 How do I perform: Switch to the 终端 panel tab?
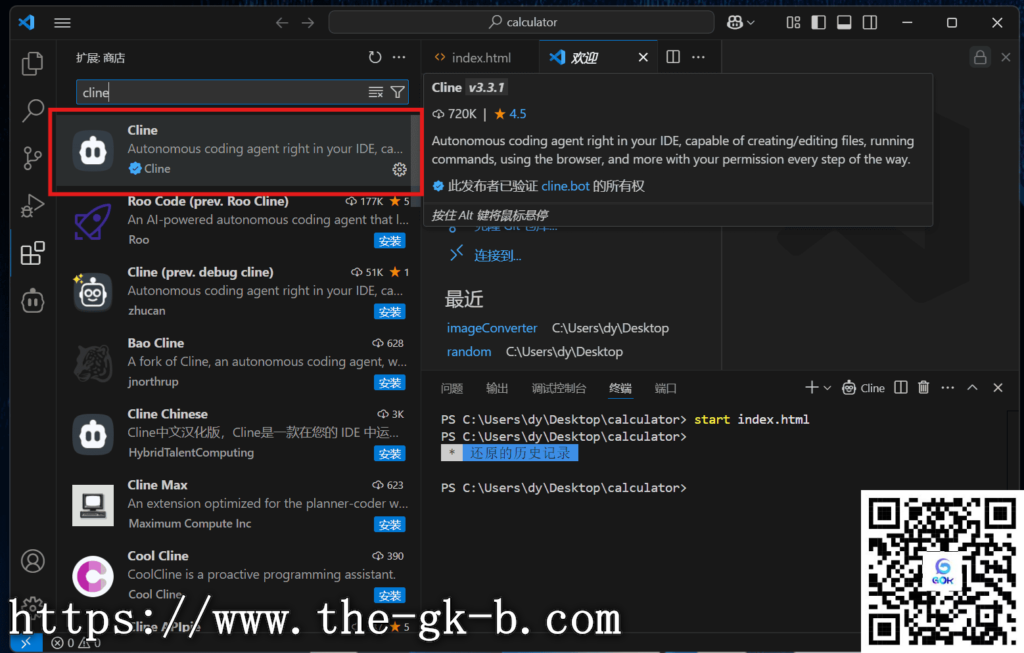click(x=620, y=389)
